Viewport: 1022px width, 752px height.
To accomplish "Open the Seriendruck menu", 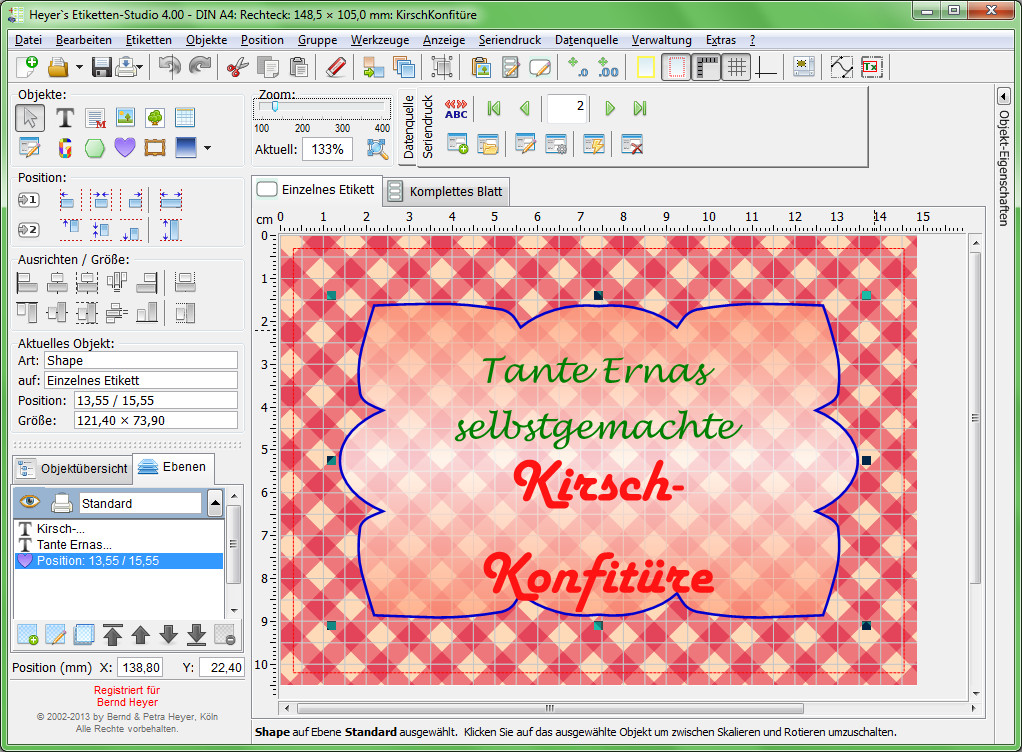I will tap(510, 40).
